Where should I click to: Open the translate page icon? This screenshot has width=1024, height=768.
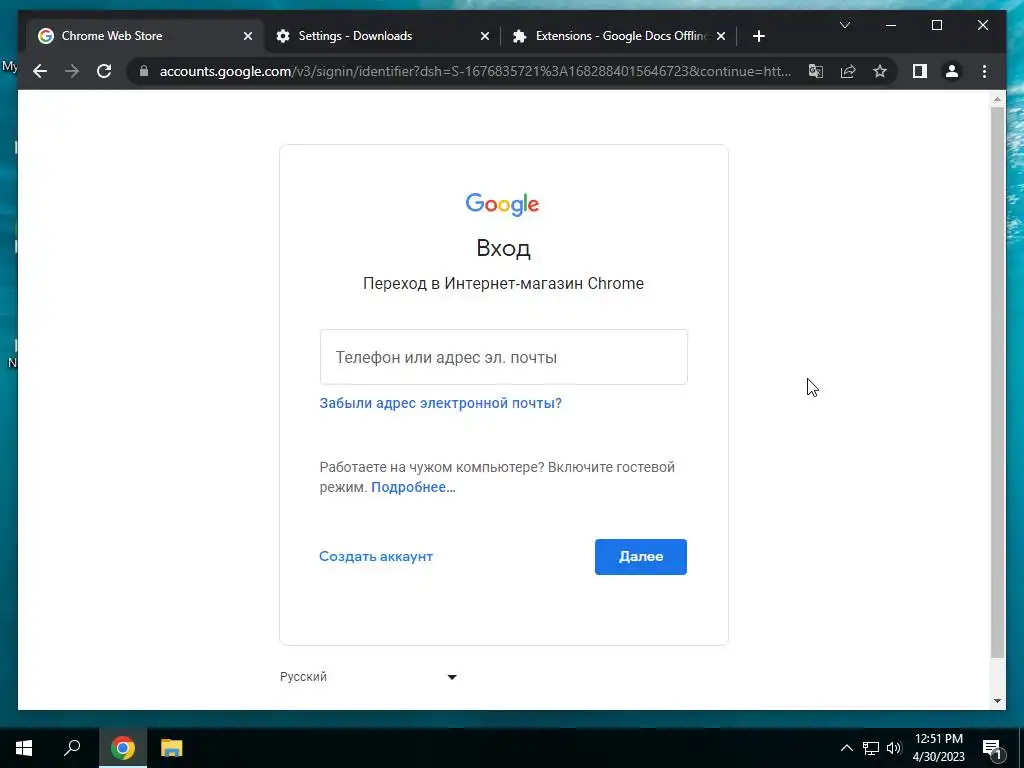[x=816, y=71]
